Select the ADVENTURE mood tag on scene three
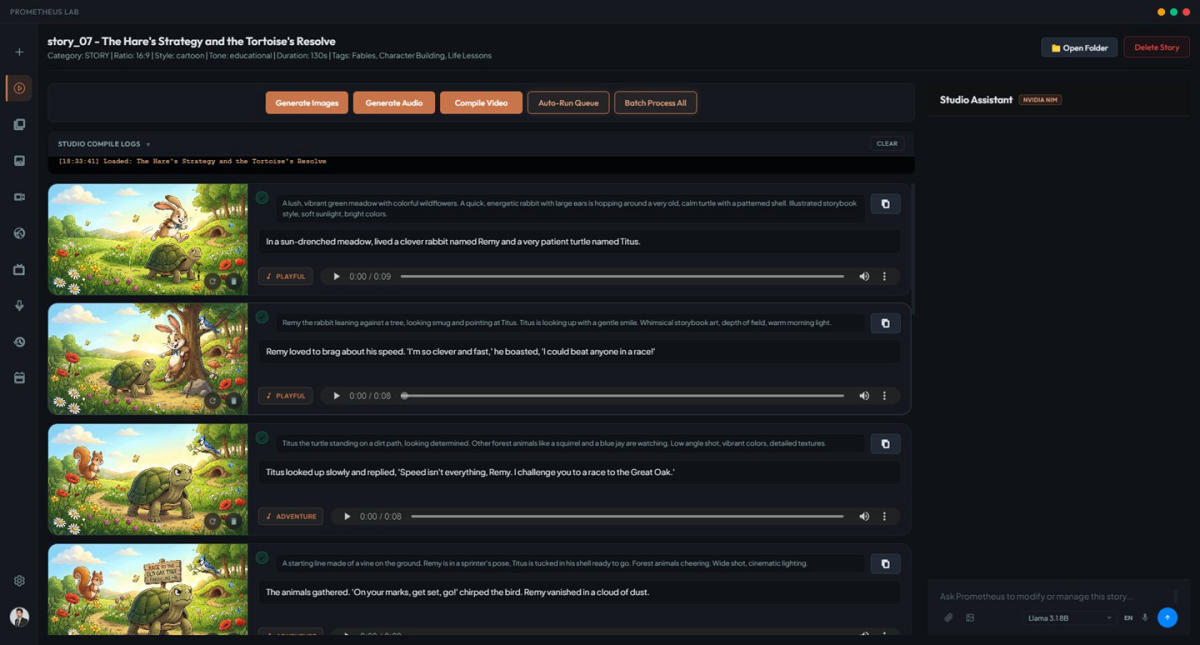 [290, 517]
